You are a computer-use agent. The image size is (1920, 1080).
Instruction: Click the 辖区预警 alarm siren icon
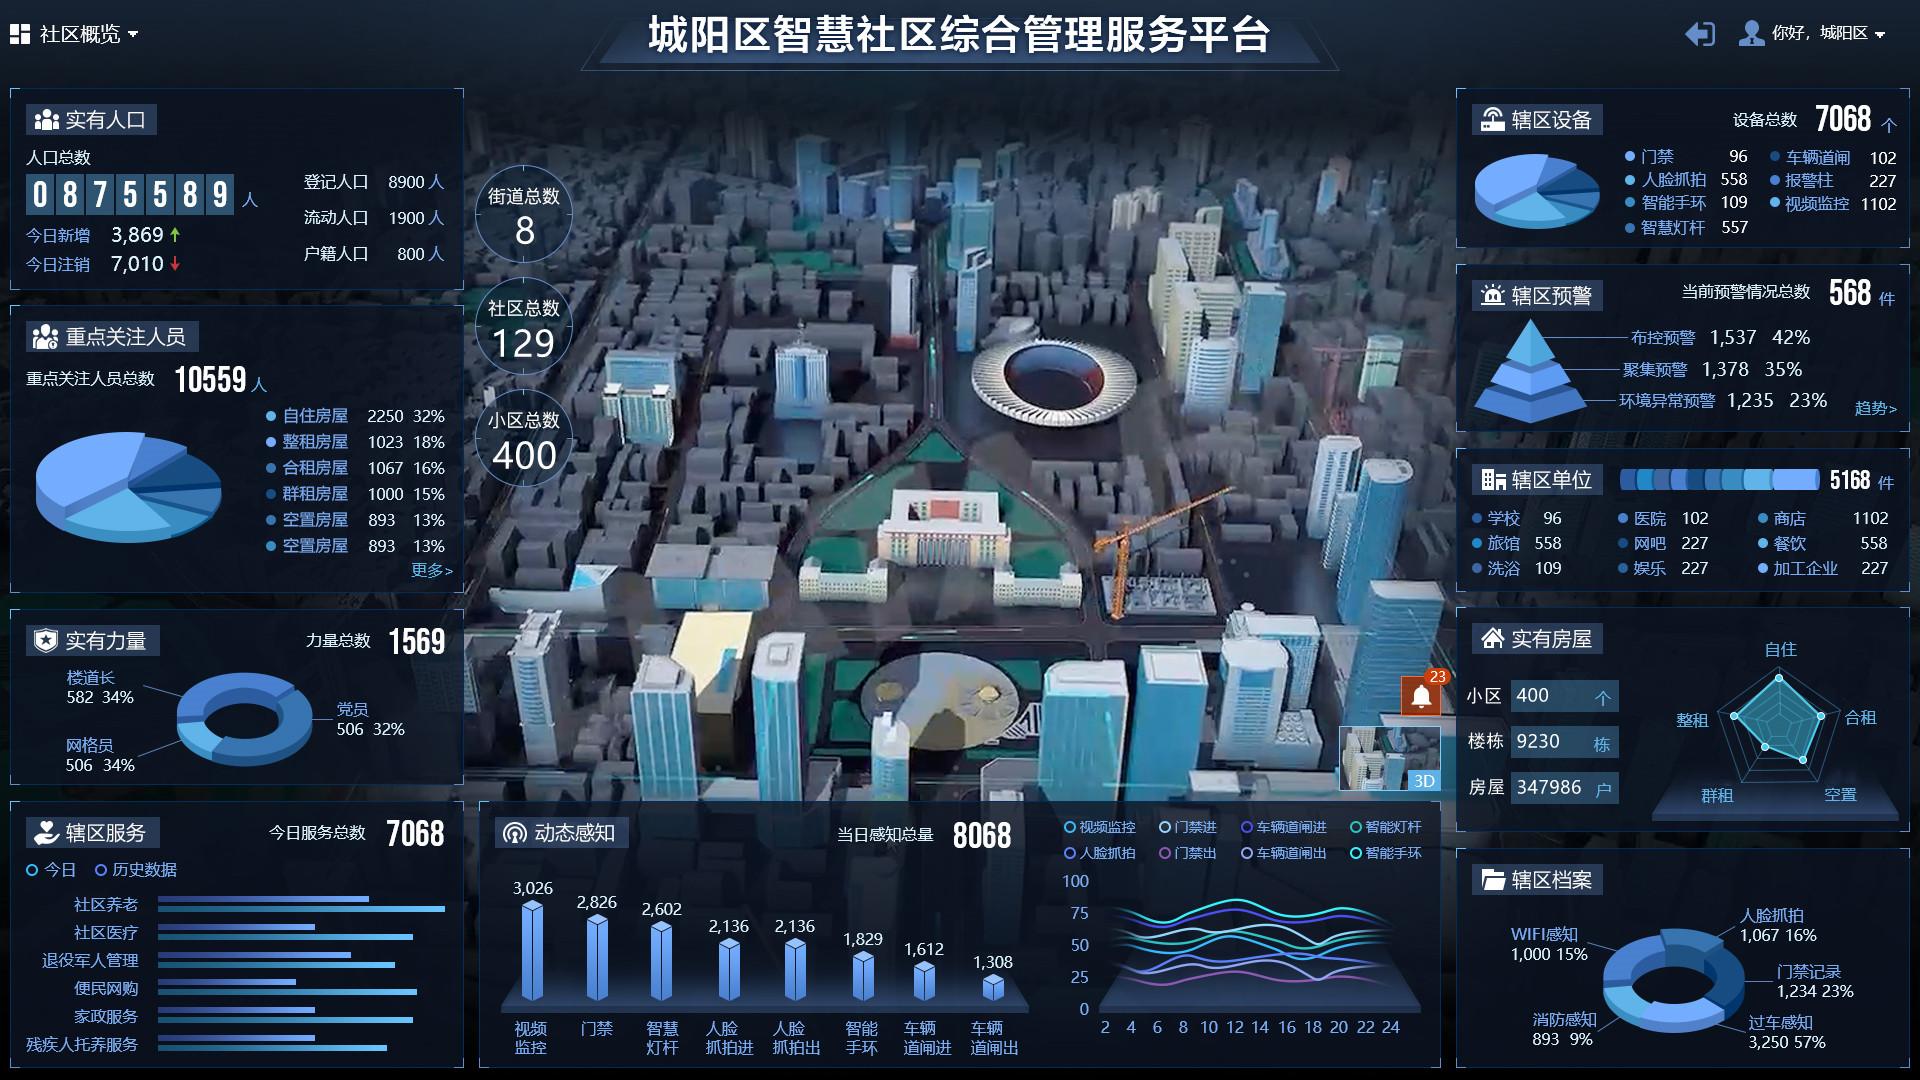click(x=1492, y=296)
